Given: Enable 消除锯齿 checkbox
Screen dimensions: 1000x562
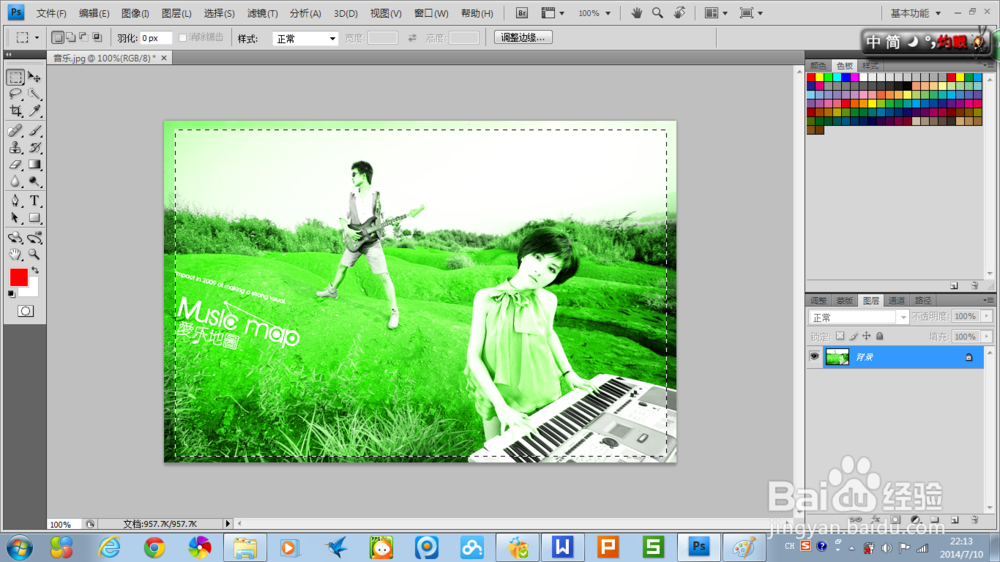Looking at the screenshot, I should click(182, 38).
